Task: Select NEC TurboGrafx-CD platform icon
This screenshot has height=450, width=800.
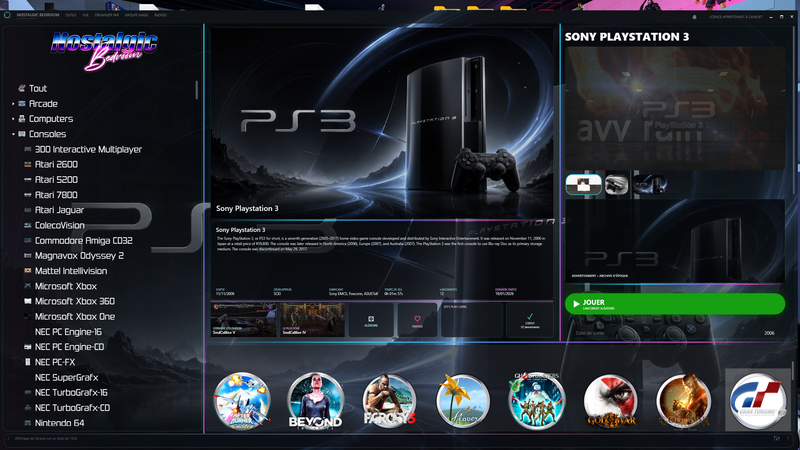Action: 28,408
